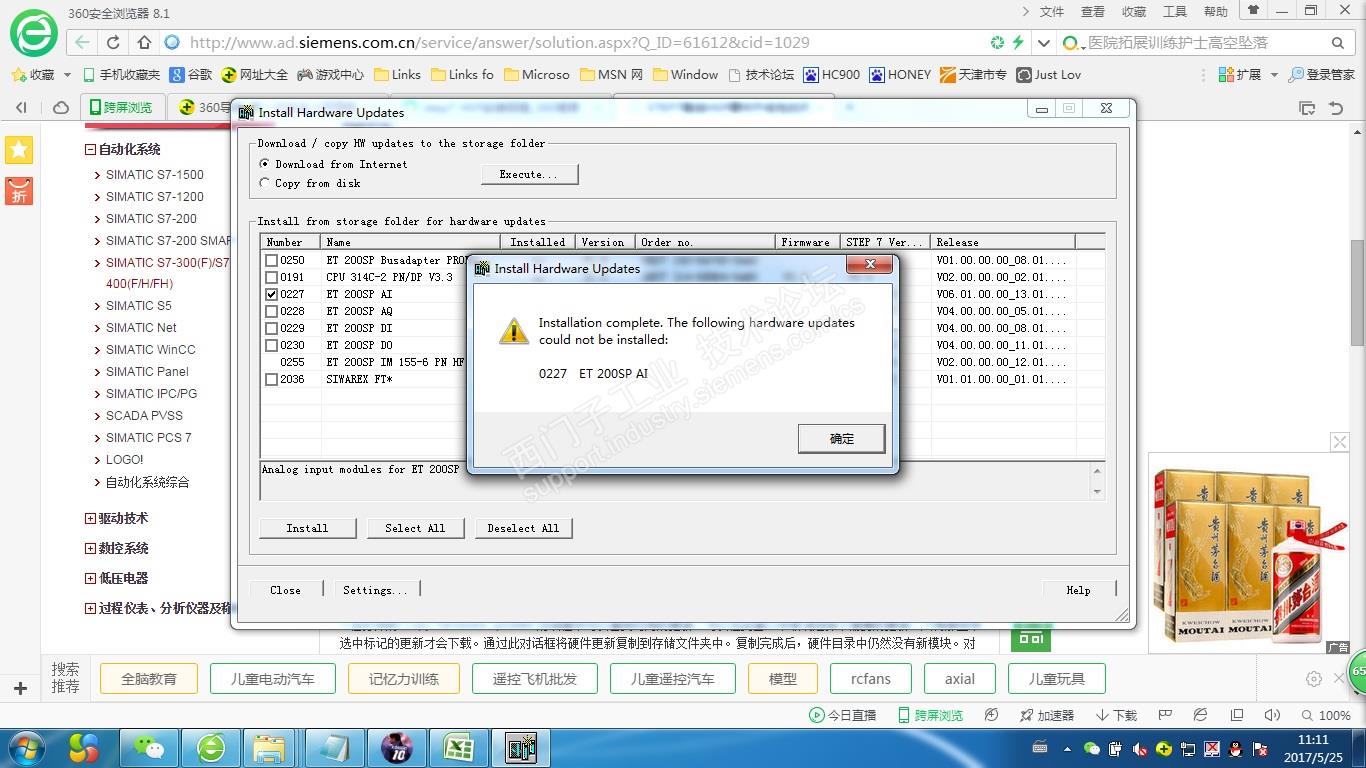Open 今日直播 in the status bar
This screenshot has width=1366, height=768.
[x=842, y=715]
